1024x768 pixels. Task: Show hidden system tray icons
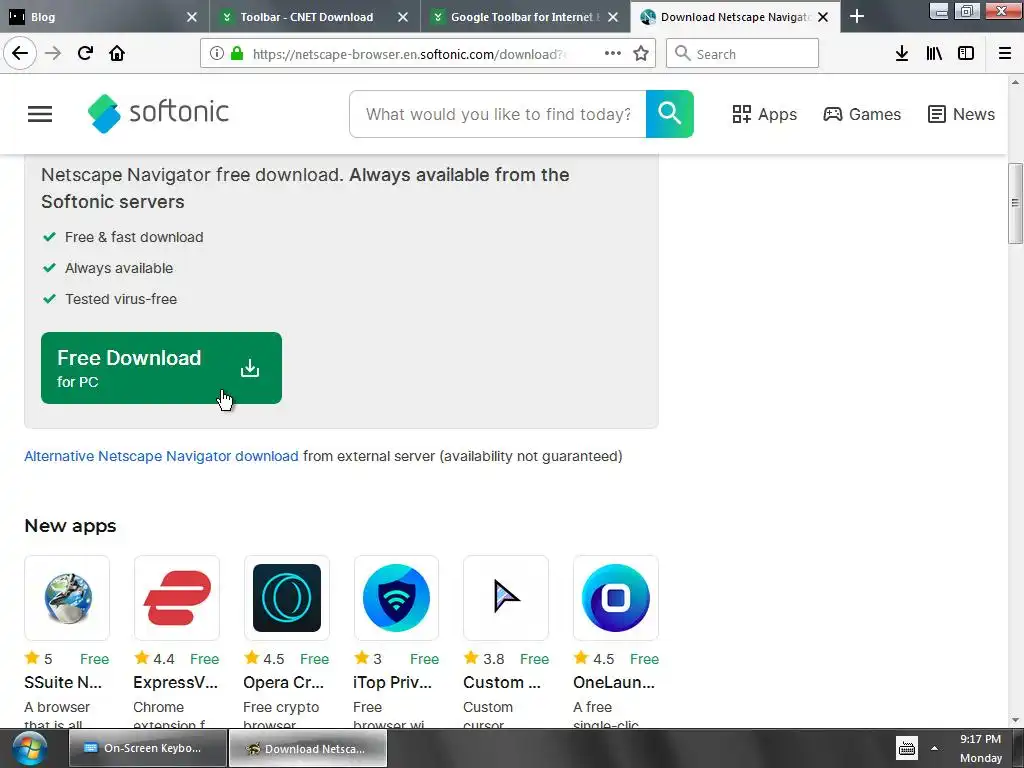(935, 748)
